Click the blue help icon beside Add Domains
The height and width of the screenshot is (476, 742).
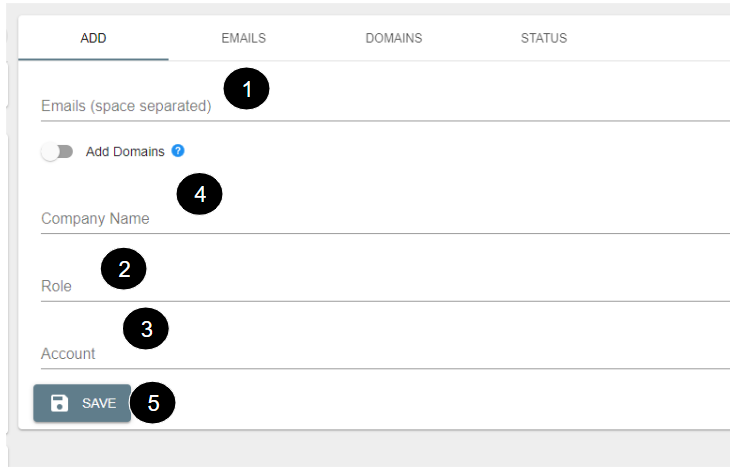(x=178, y=151)
